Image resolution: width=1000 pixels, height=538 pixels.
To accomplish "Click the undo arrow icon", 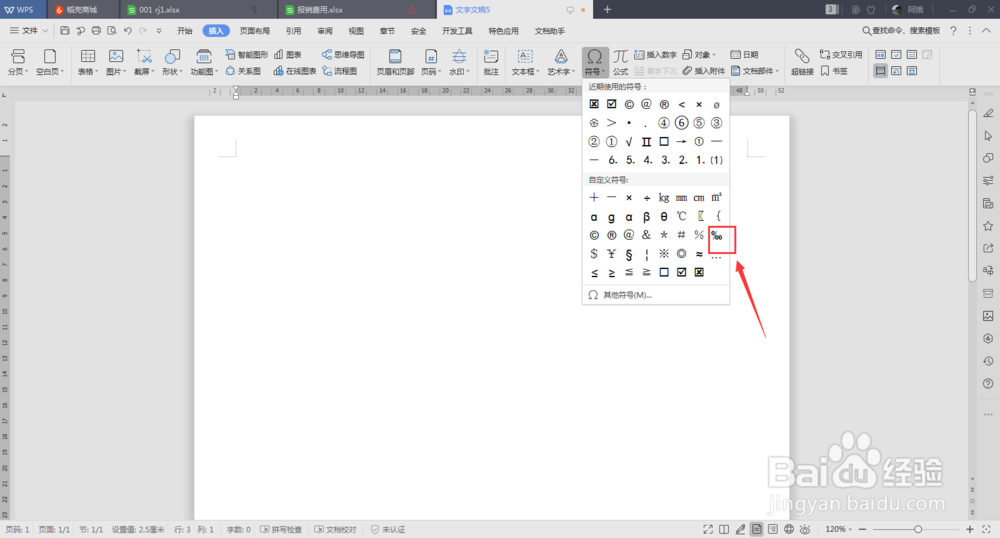I will point(128,31).
